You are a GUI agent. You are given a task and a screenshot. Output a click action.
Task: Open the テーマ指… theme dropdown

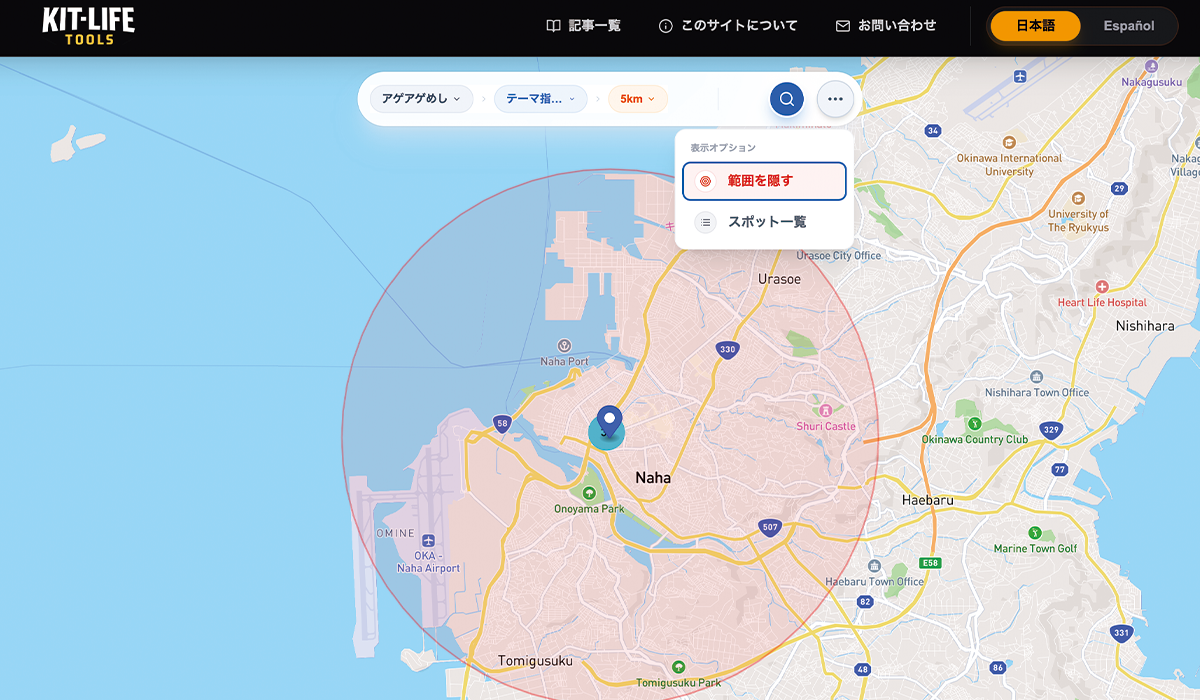point(540,99)
